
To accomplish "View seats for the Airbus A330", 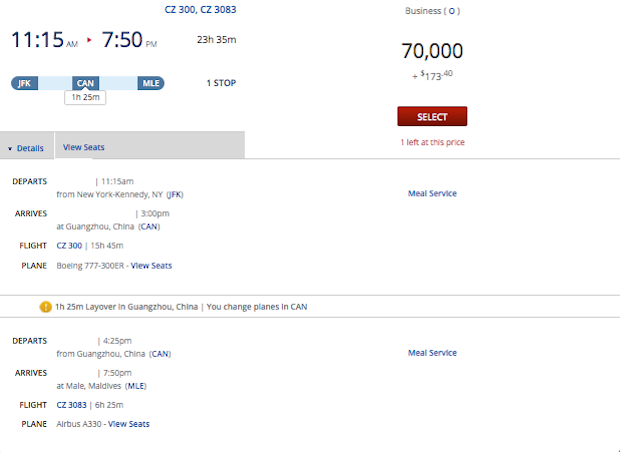I will [129, 424].
